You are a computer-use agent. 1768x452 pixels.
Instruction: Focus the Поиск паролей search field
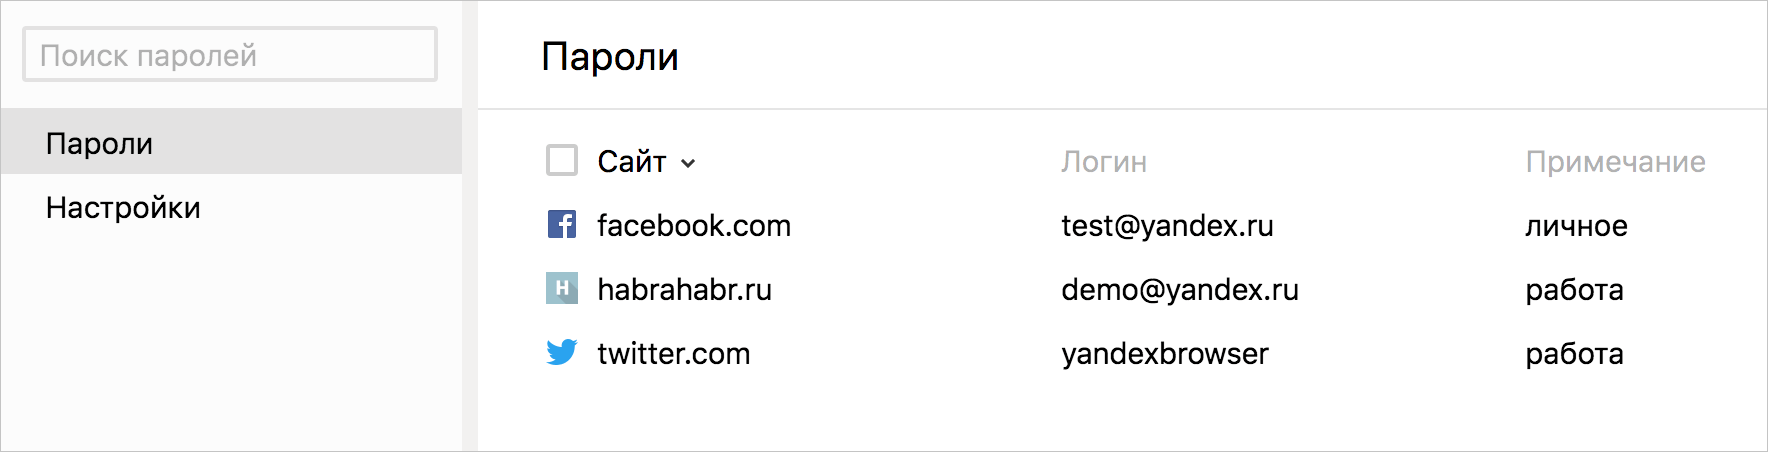(230, 55)
